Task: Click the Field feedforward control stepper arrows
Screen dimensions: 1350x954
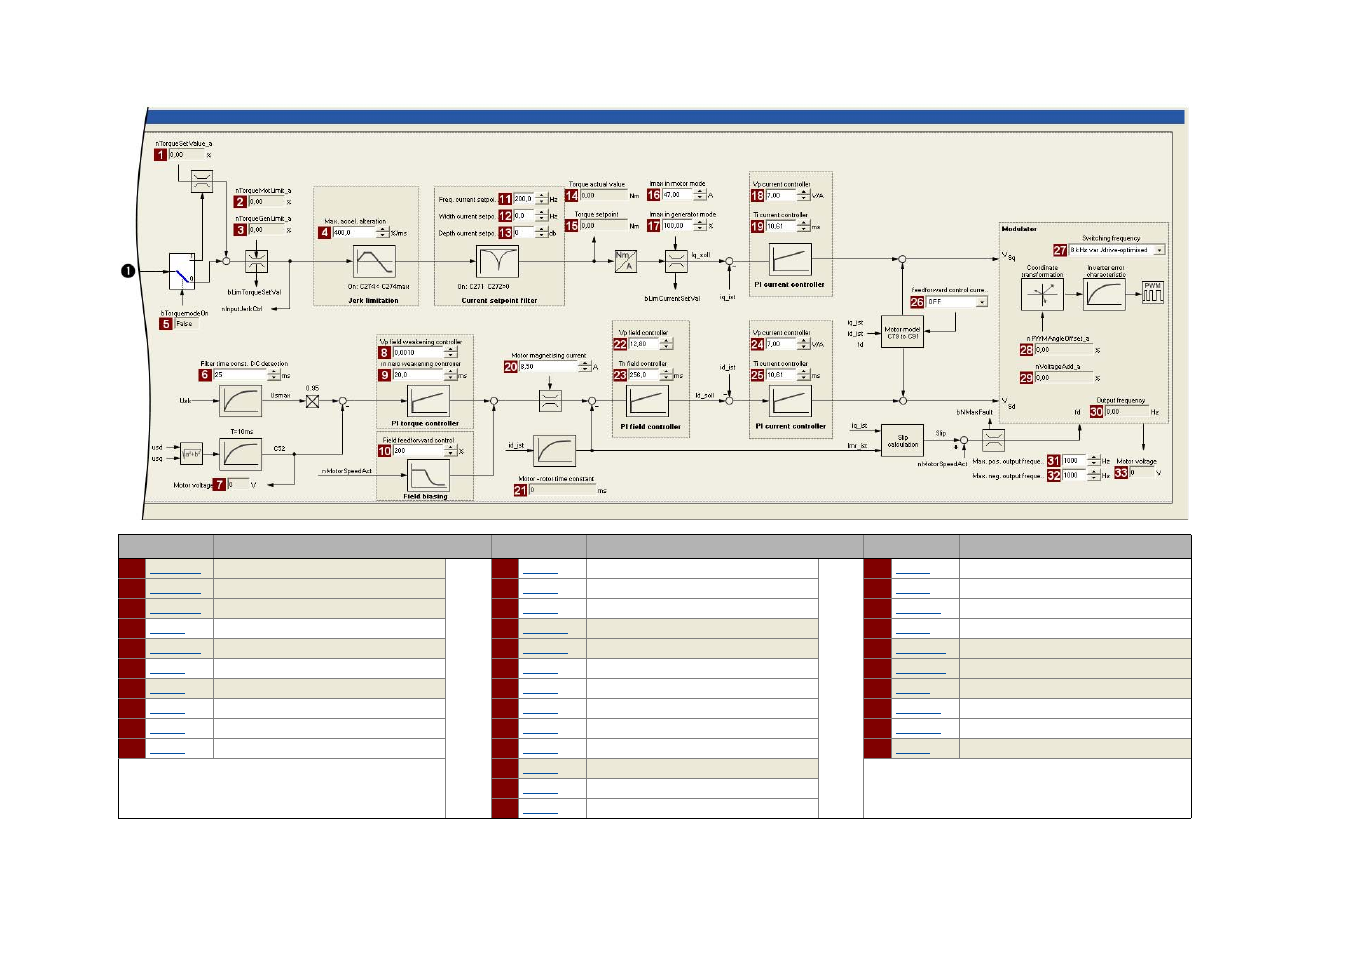Action: 450,451
